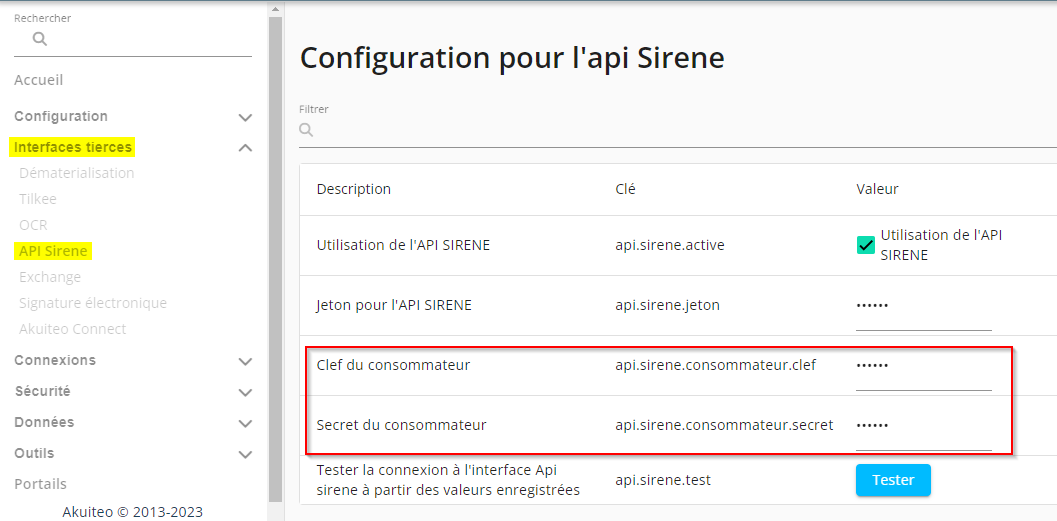Select API Sirene in the sidebar
Screen dimensions: 1057x521
[x=54, y=251]
